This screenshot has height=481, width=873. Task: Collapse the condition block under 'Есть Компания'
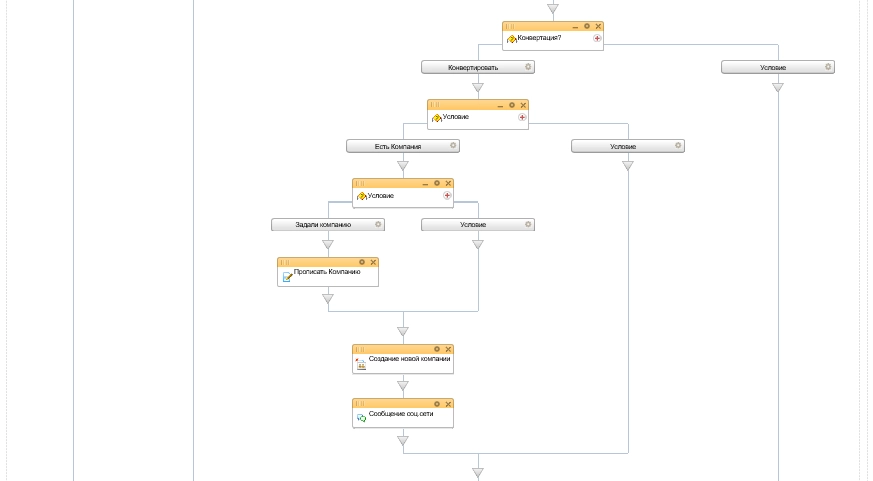pos(425,183)
